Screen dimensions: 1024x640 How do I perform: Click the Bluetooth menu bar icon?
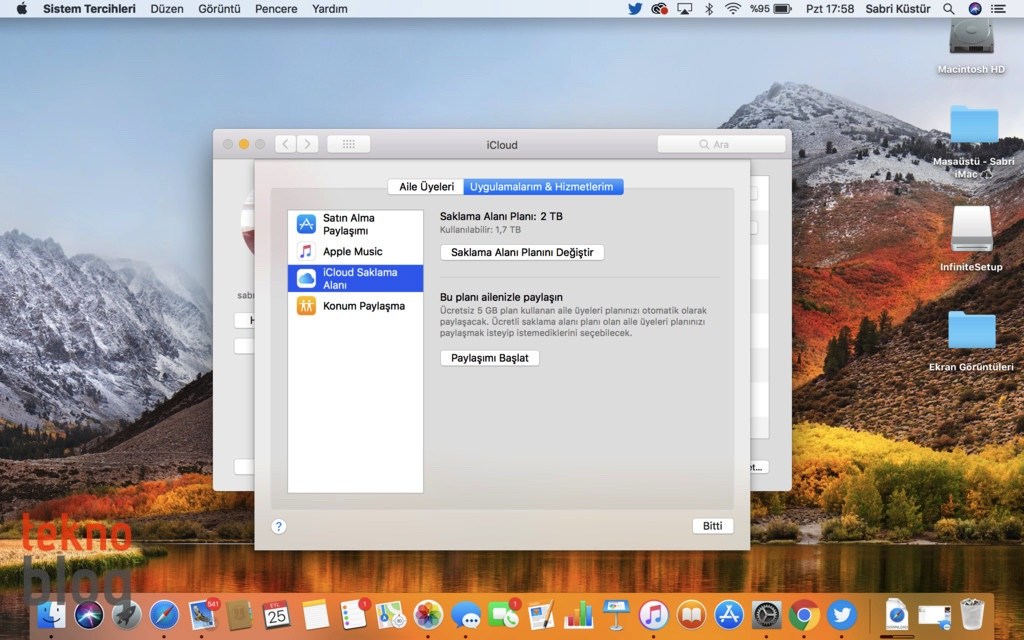coord(709,8)
